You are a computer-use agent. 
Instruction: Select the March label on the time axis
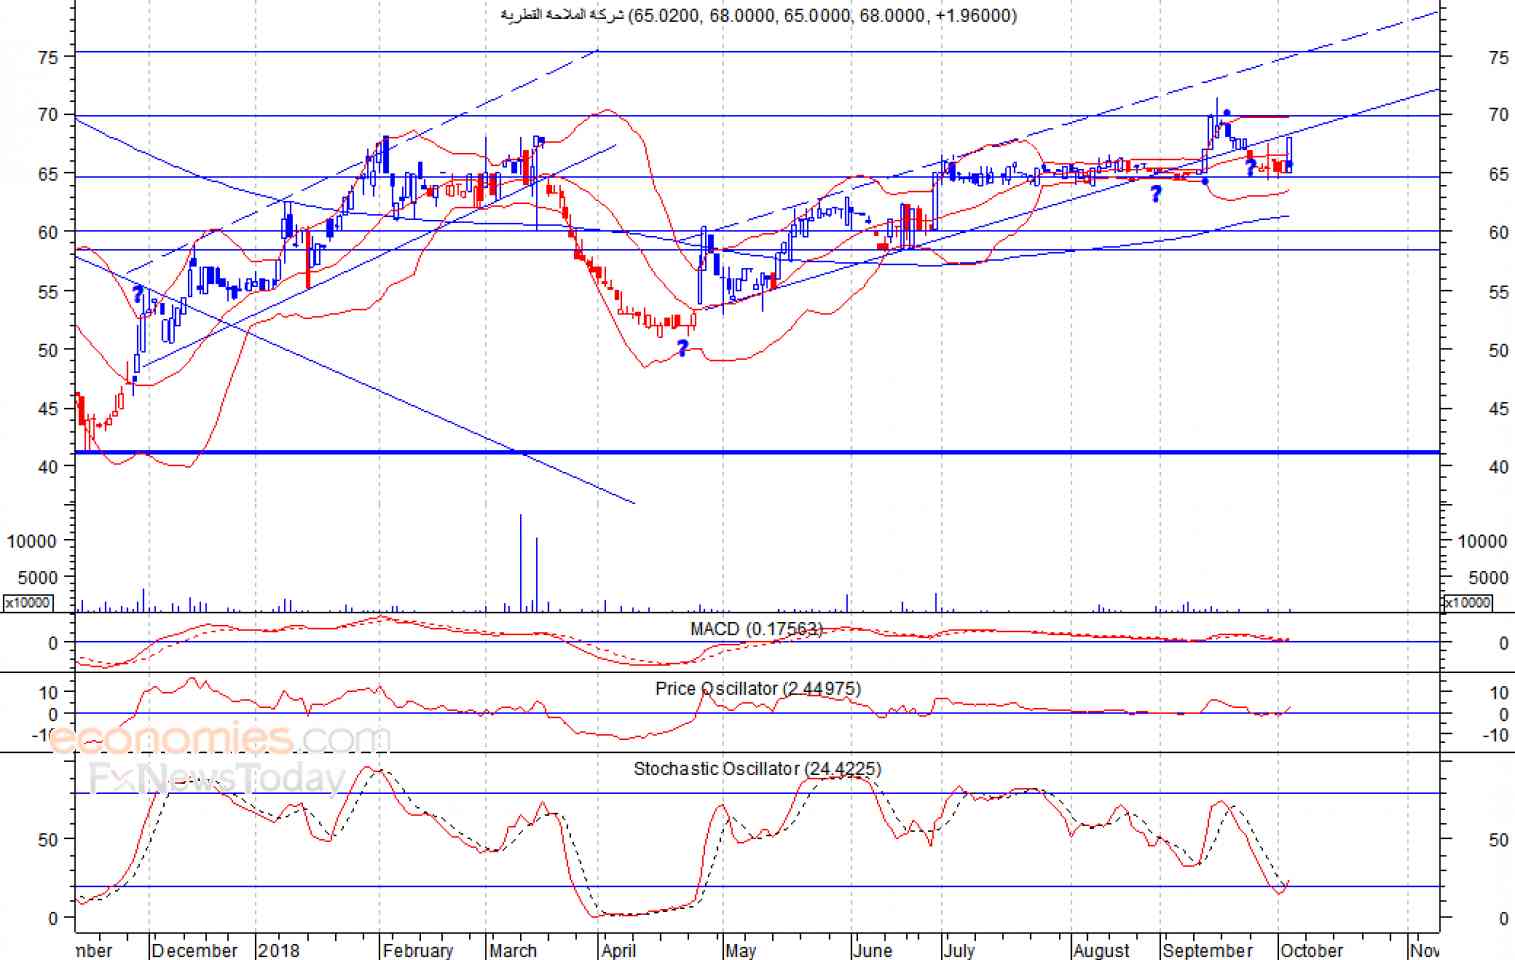pos(513,950)
